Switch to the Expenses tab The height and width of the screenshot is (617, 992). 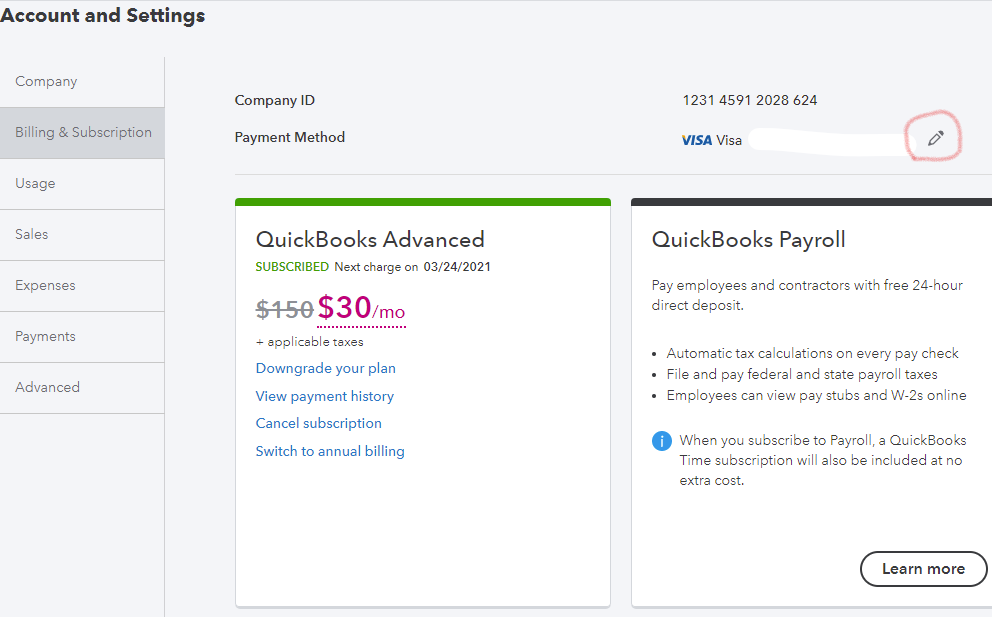click(82, 285)
